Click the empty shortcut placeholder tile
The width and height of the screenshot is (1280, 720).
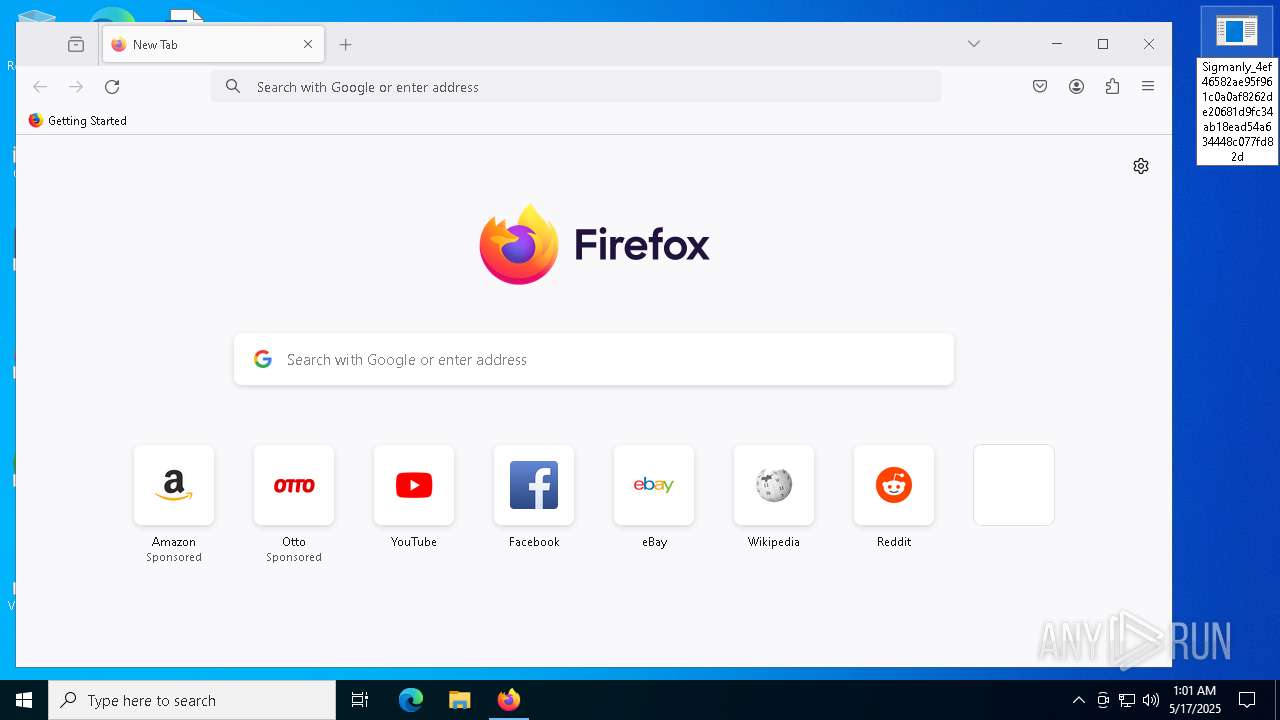pos(1014,485)
